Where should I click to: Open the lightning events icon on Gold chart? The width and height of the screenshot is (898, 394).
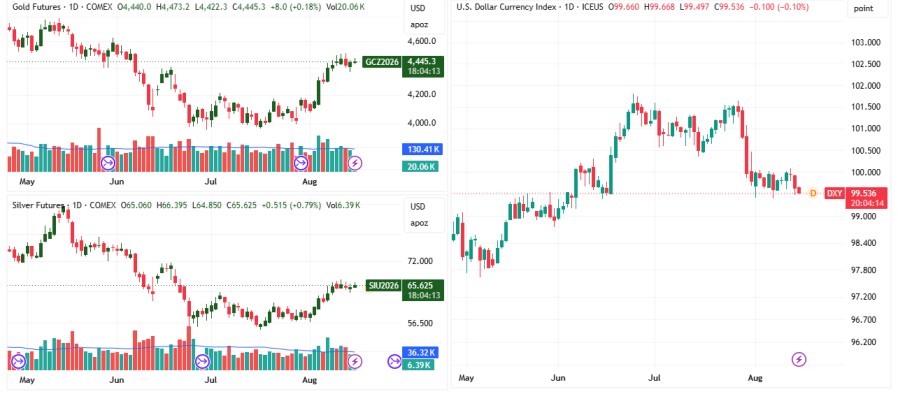(356, 164)
